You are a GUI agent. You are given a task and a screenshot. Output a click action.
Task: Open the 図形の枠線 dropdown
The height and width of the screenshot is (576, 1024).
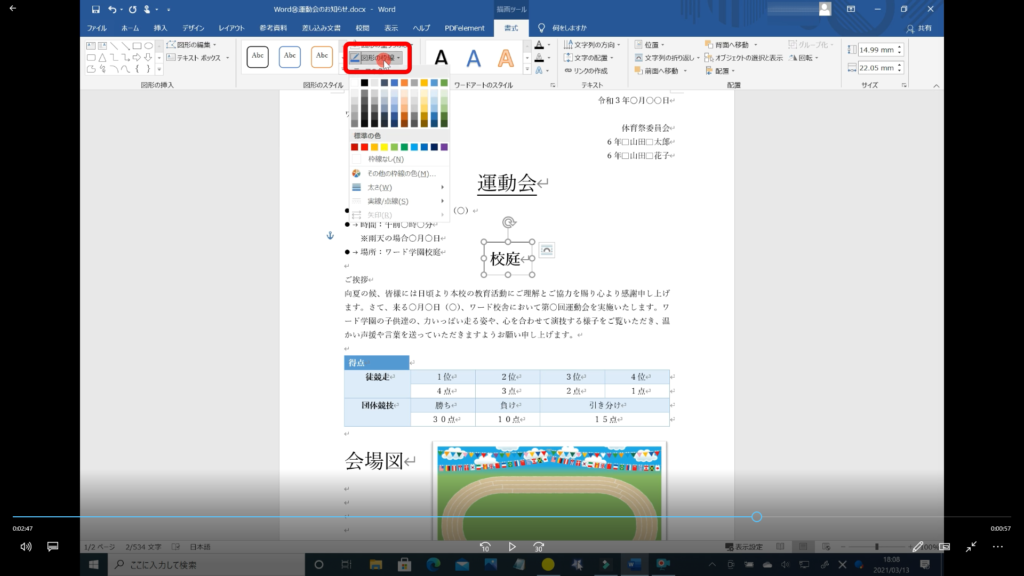click(x=379, y=58)
